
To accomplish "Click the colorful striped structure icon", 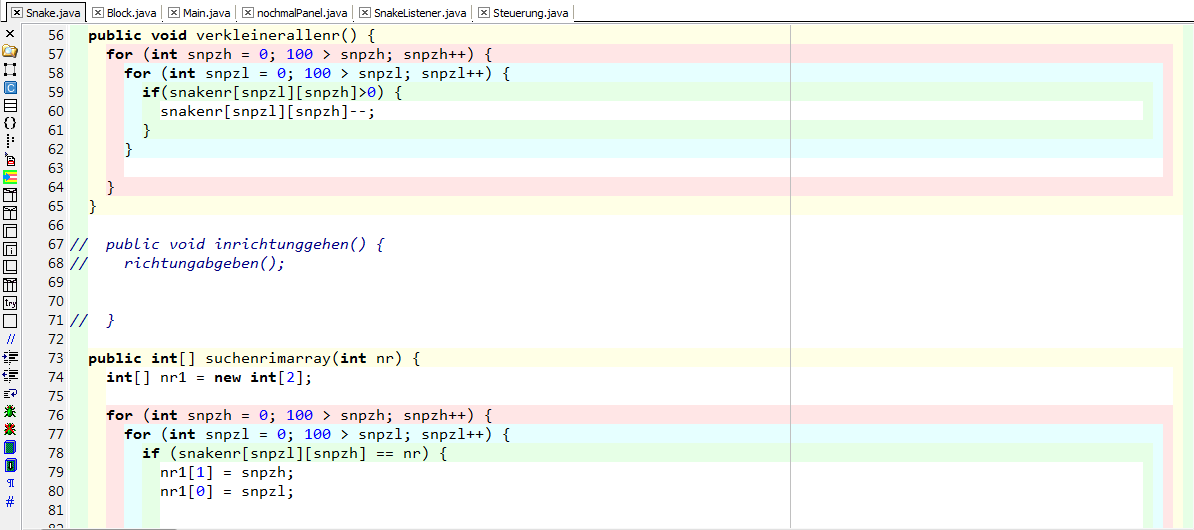I will coord(10,177).
